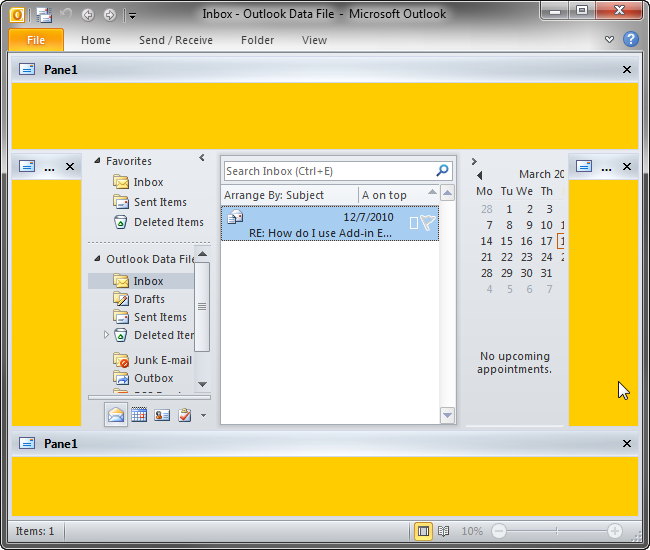Select Deleted Items under Favorites

tap(158, 222)
